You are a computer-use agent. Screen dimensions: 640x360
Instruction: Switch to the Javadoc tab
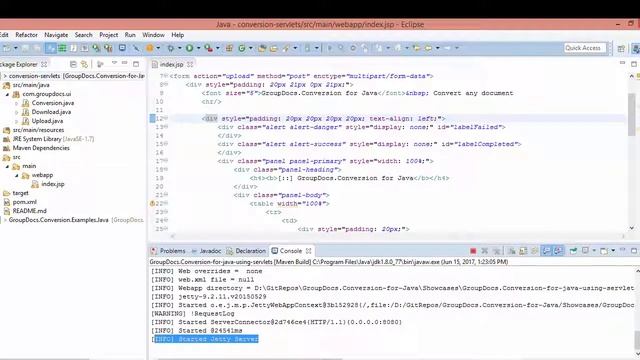pyautogui.click(x=206, y=251)
